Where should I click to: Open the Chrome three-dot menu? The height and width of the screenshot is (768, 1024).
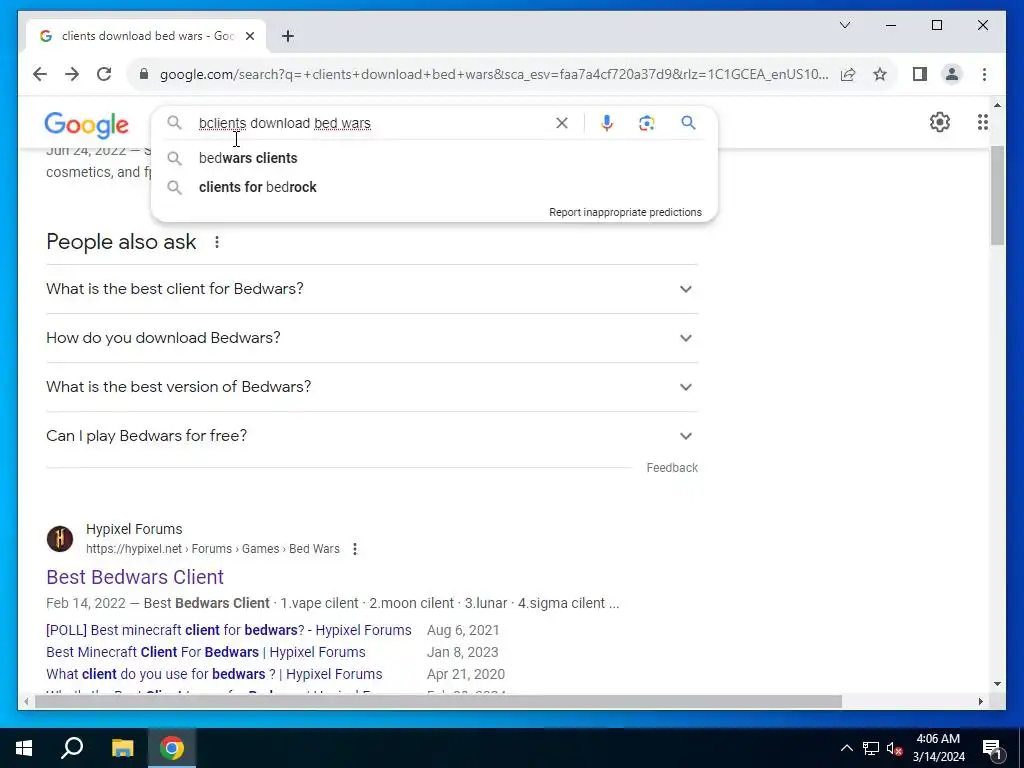984,74
